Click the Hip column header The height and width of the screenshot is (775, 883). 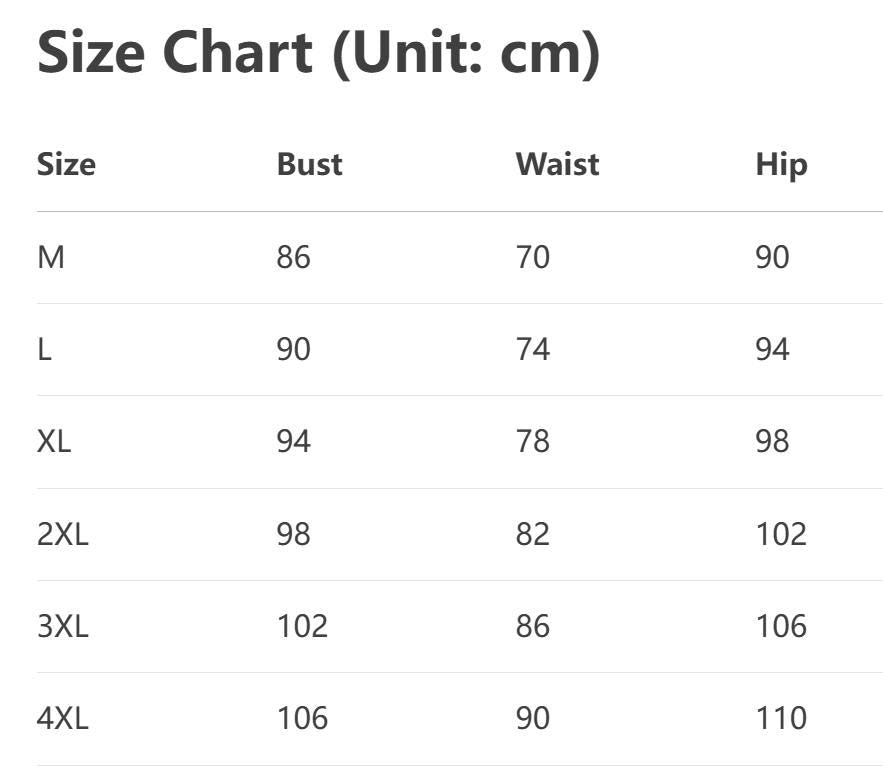tap(781, 164)
